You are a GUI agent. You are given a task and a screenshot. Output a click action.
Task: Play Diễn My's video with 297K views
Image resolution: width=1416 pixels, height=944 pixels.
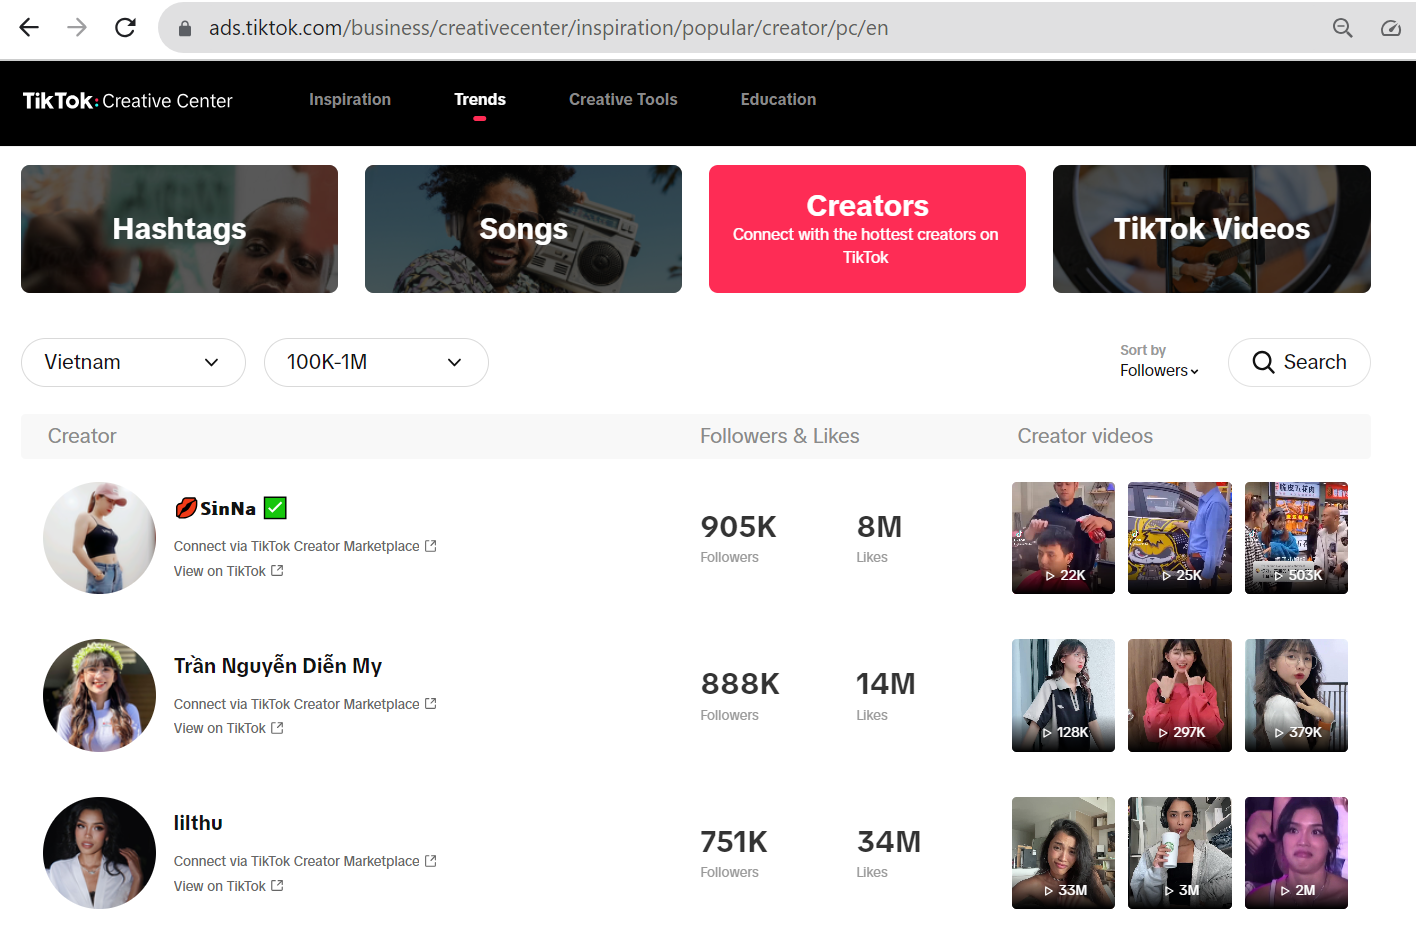[x=1180, y=695]
